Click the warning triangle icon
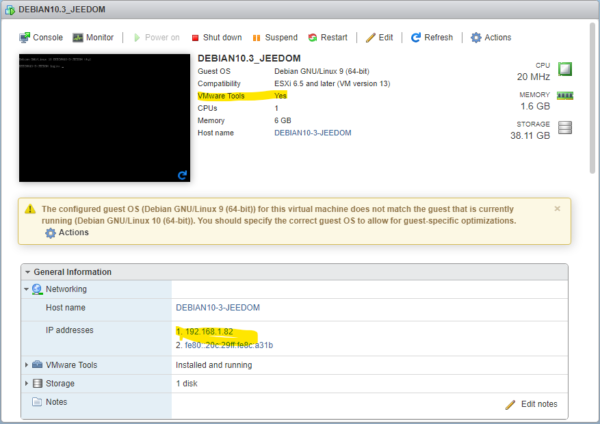The width and height of the screenshot is (600, 424). (30, 209)
